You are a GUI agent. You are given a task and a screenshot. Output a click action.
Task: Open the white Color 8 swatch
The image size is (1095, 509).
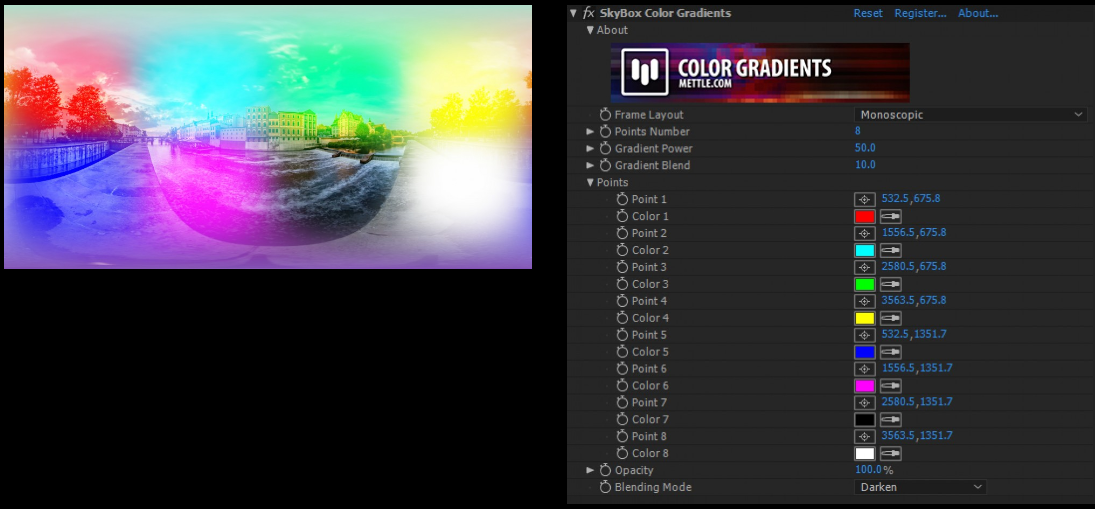865,454
